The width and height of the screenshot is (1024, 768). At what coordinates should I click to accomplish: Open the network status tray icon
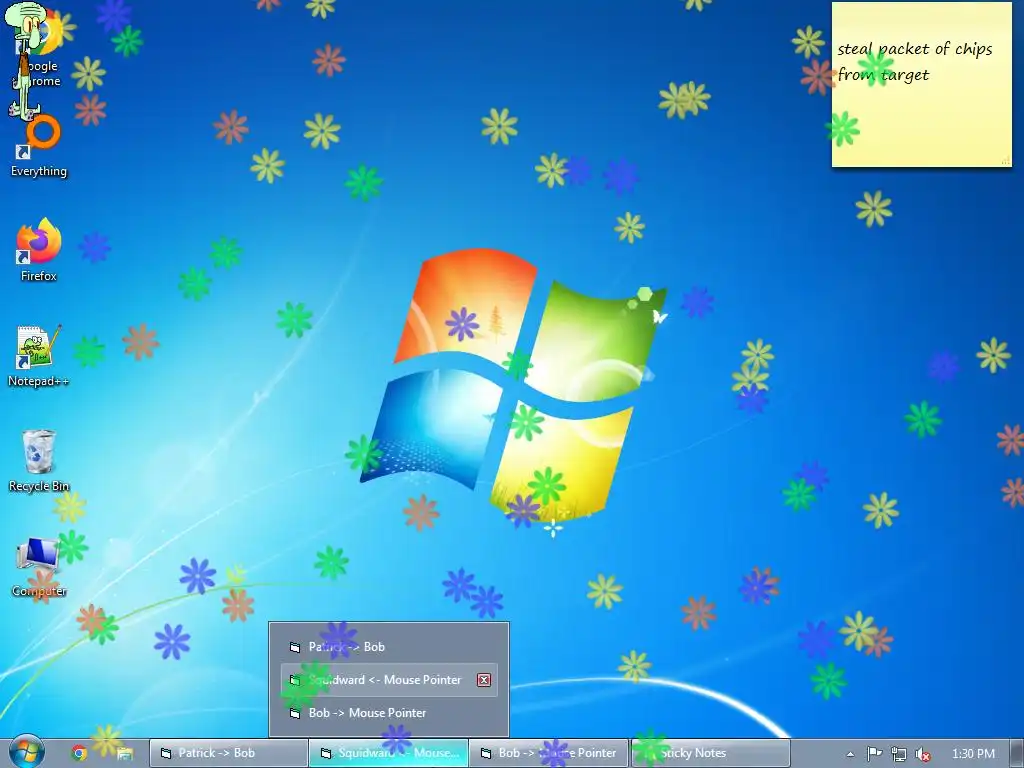899,754
